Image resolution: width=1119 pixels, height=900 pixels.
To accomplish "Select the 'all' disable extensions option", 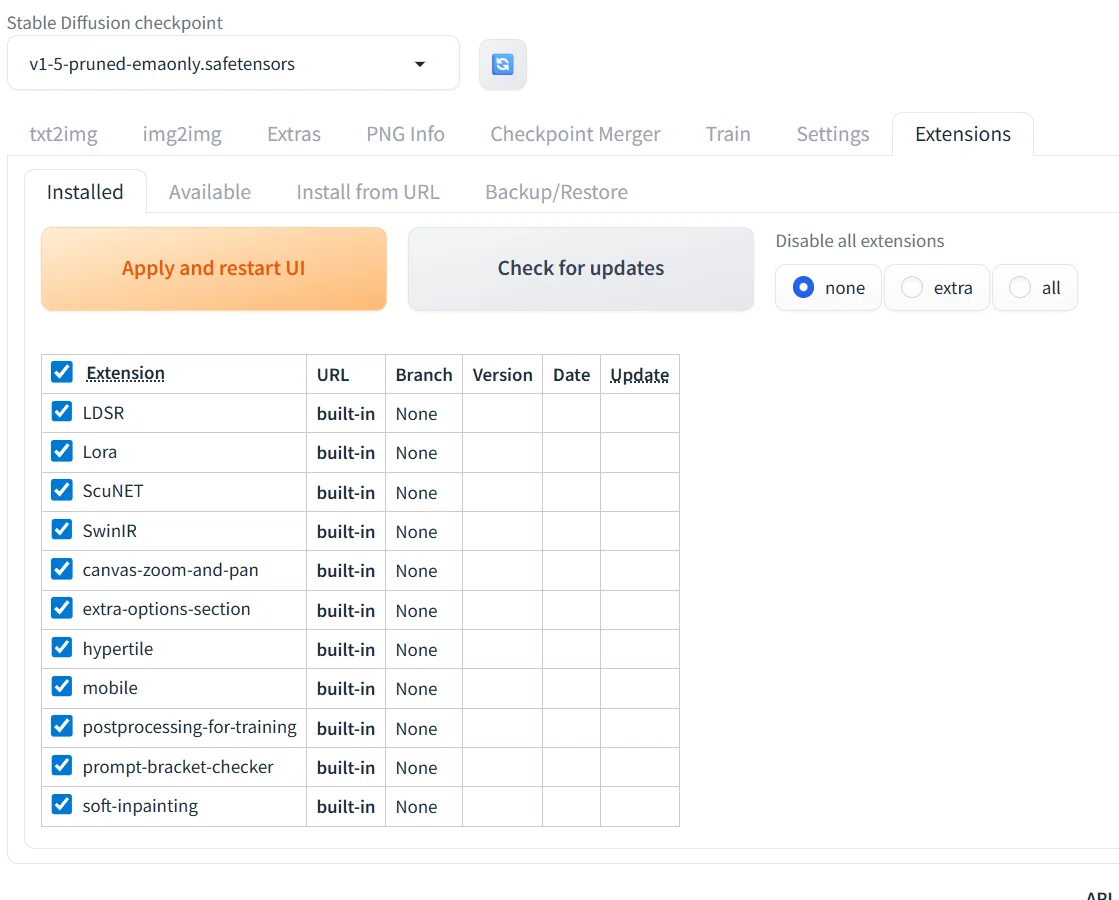I will coord(1035,288).
